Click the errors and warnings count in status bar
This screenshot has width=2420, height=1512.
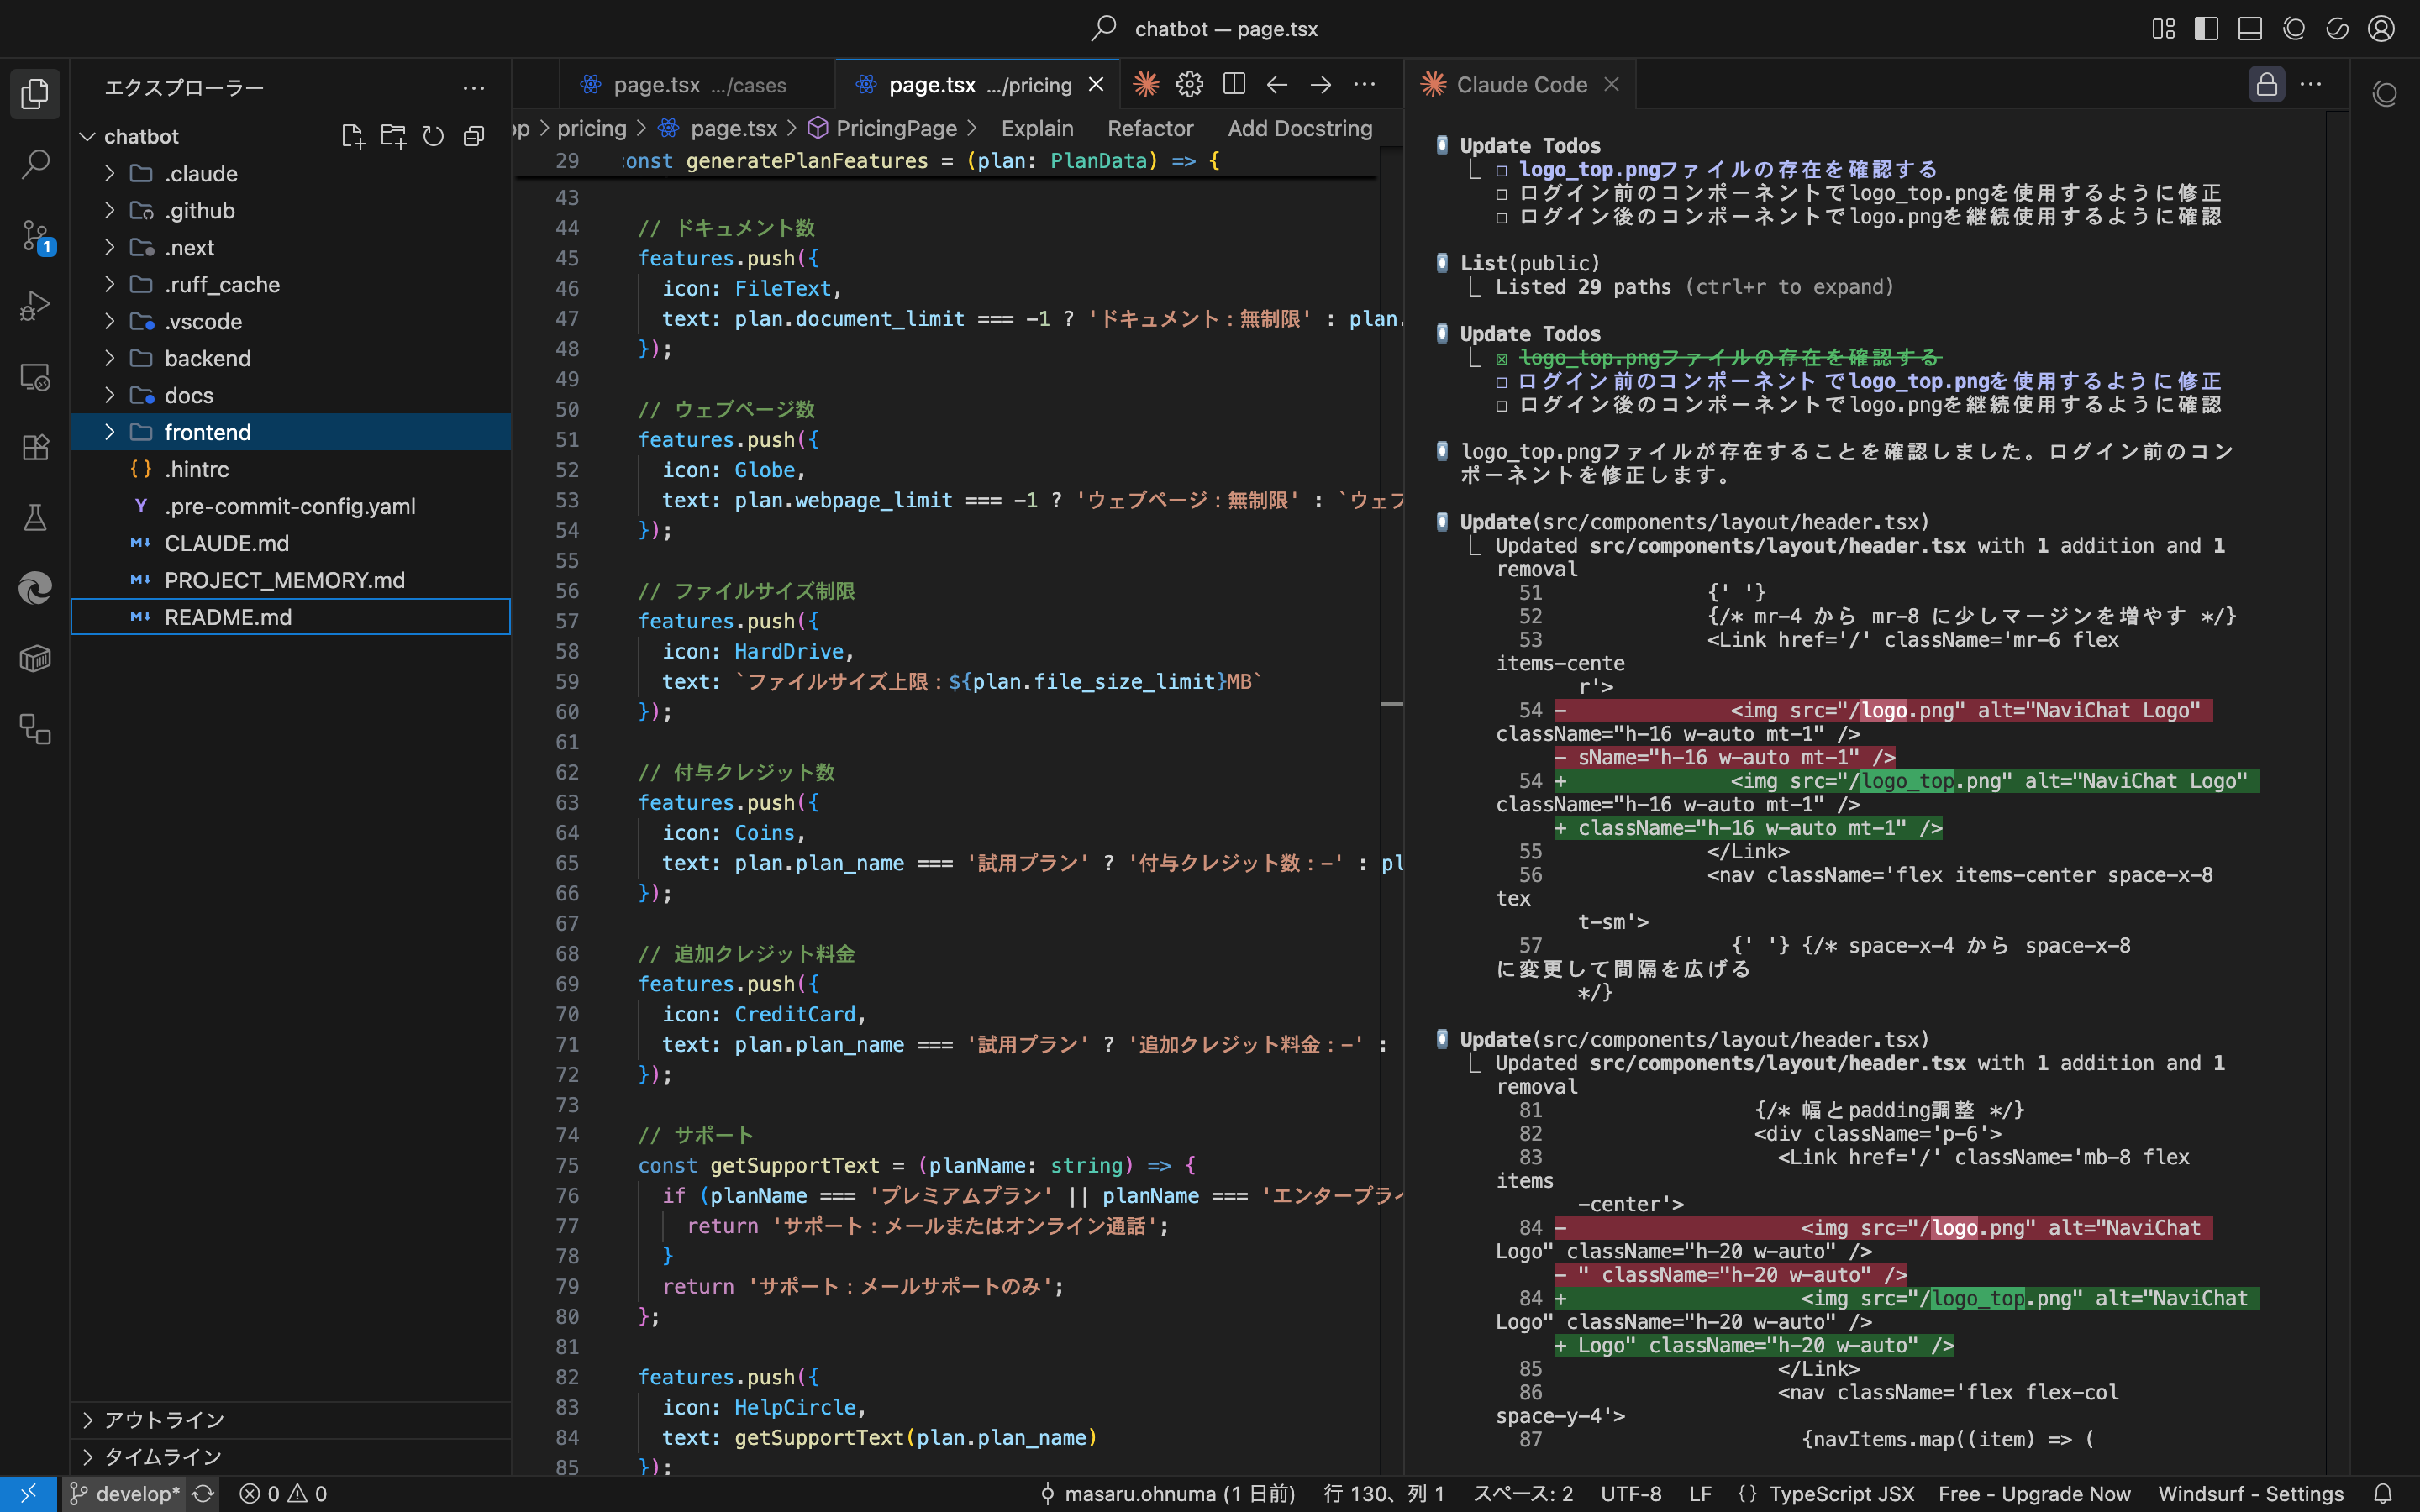pyautogui.click(x=284, y=1494)
